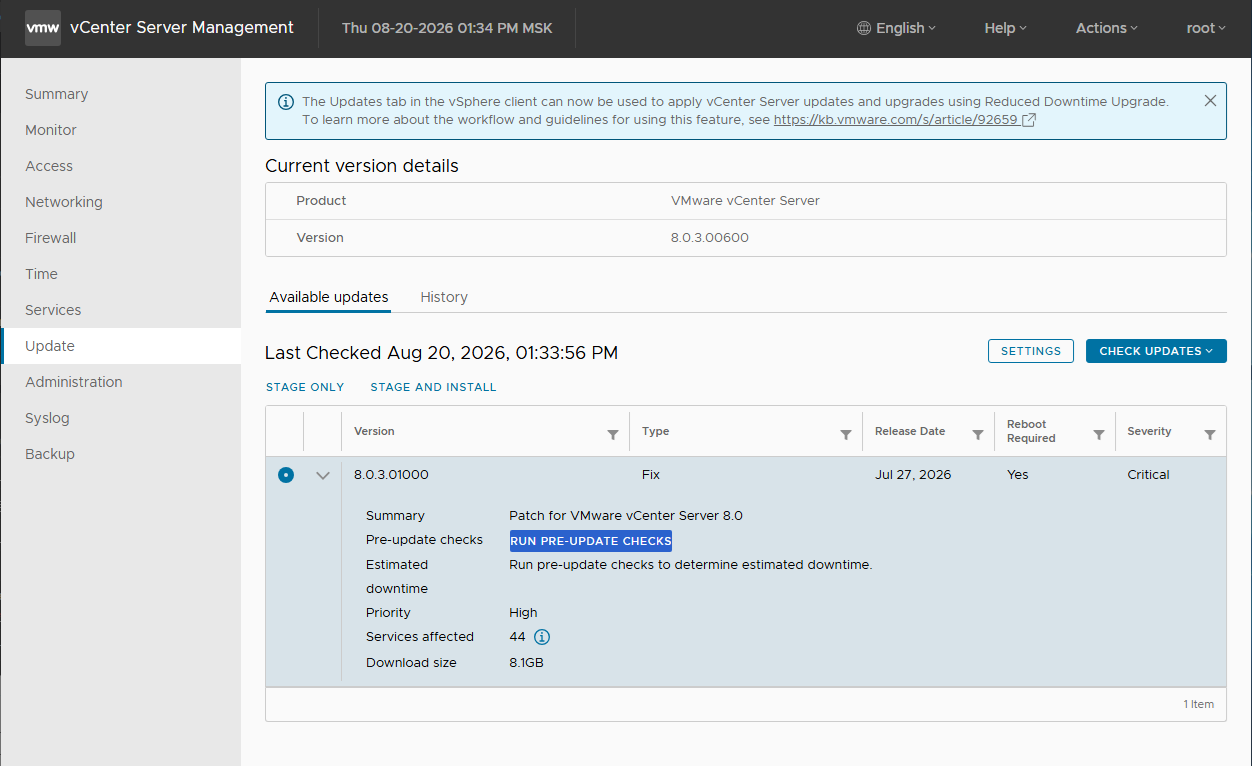1252x766 pixels.
Task: Click the SETTINGS button
Action: point(1031,351)
